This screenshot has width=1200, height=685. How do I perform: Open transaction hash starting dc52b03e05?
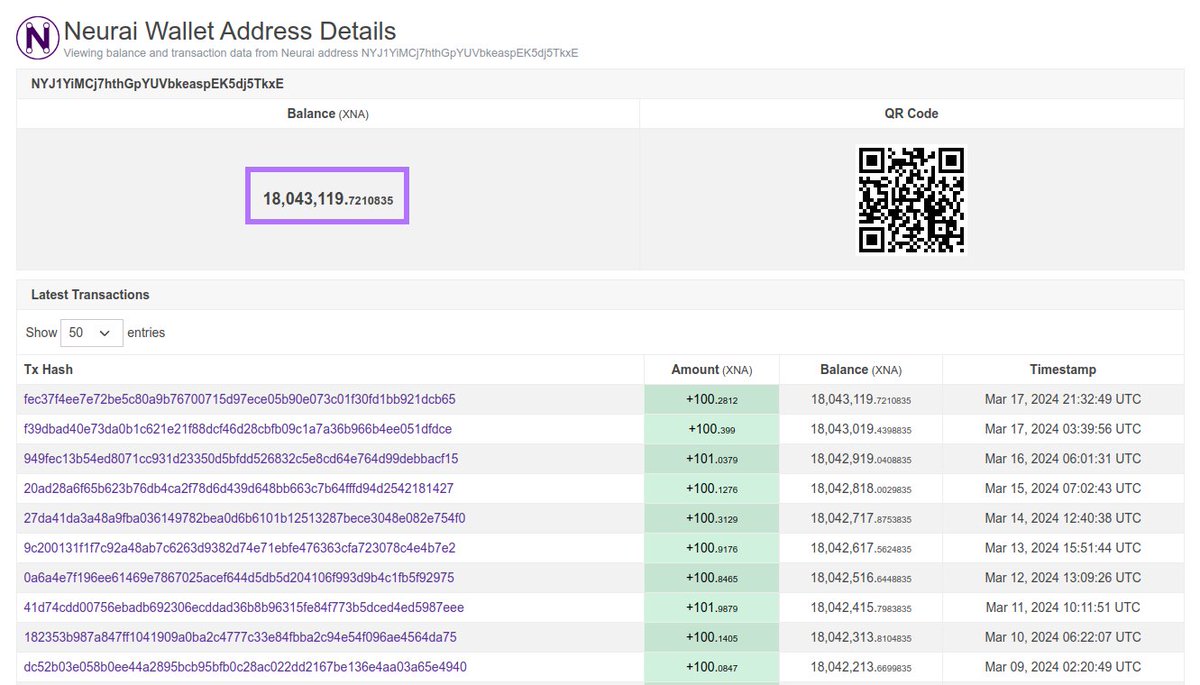[x=245, y=667]
